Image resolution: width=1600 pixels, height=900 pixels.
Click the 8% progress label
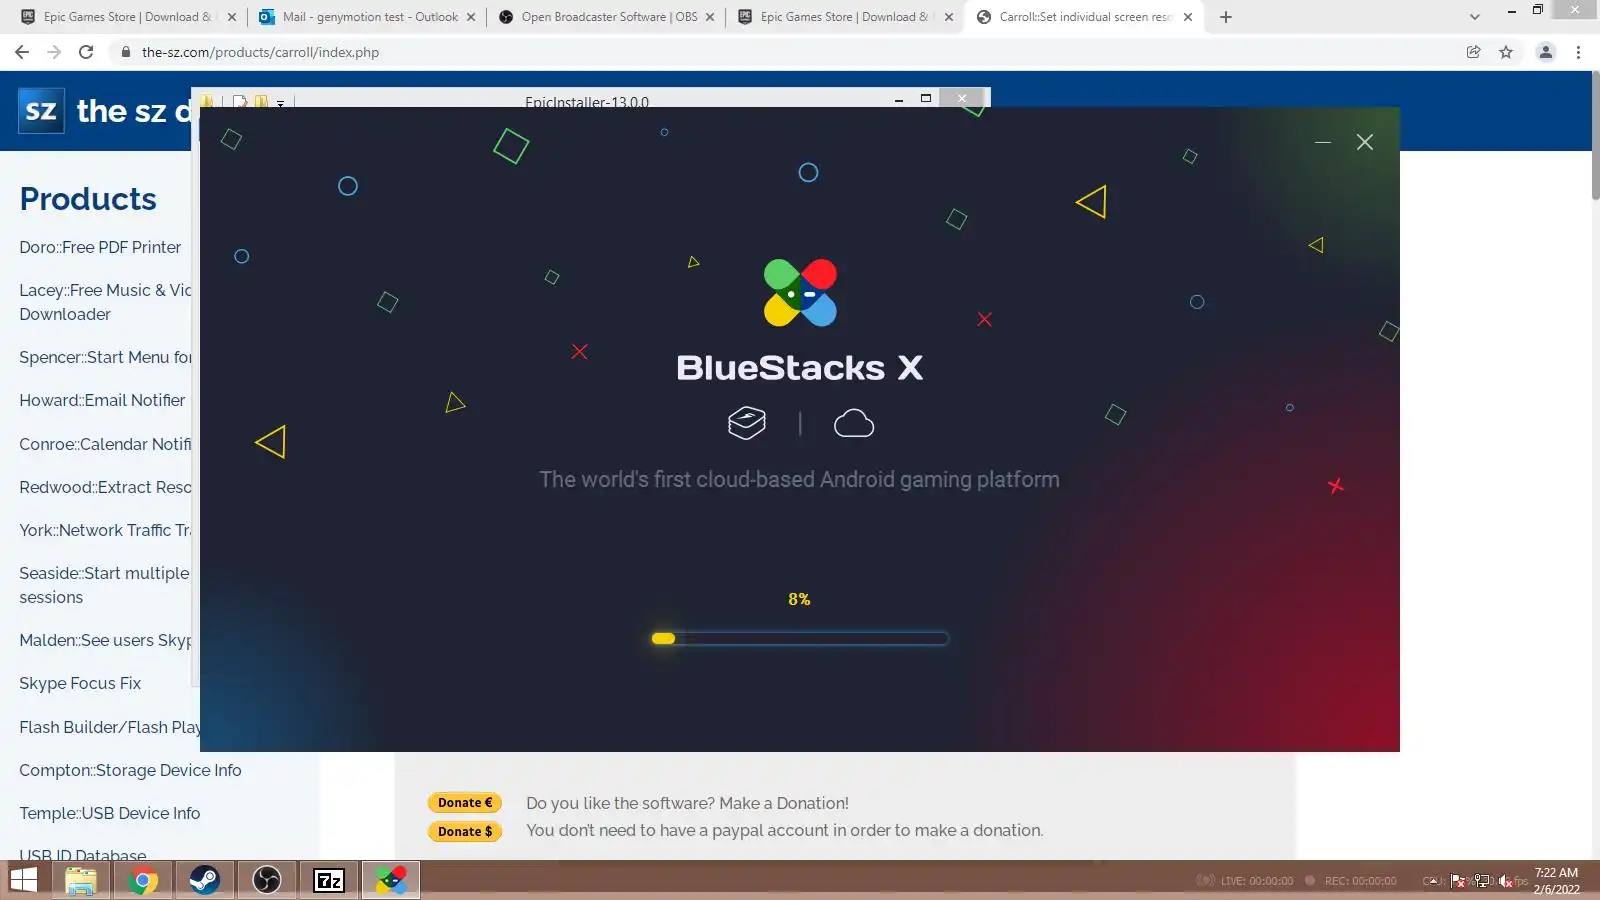(x=799, y=599)
